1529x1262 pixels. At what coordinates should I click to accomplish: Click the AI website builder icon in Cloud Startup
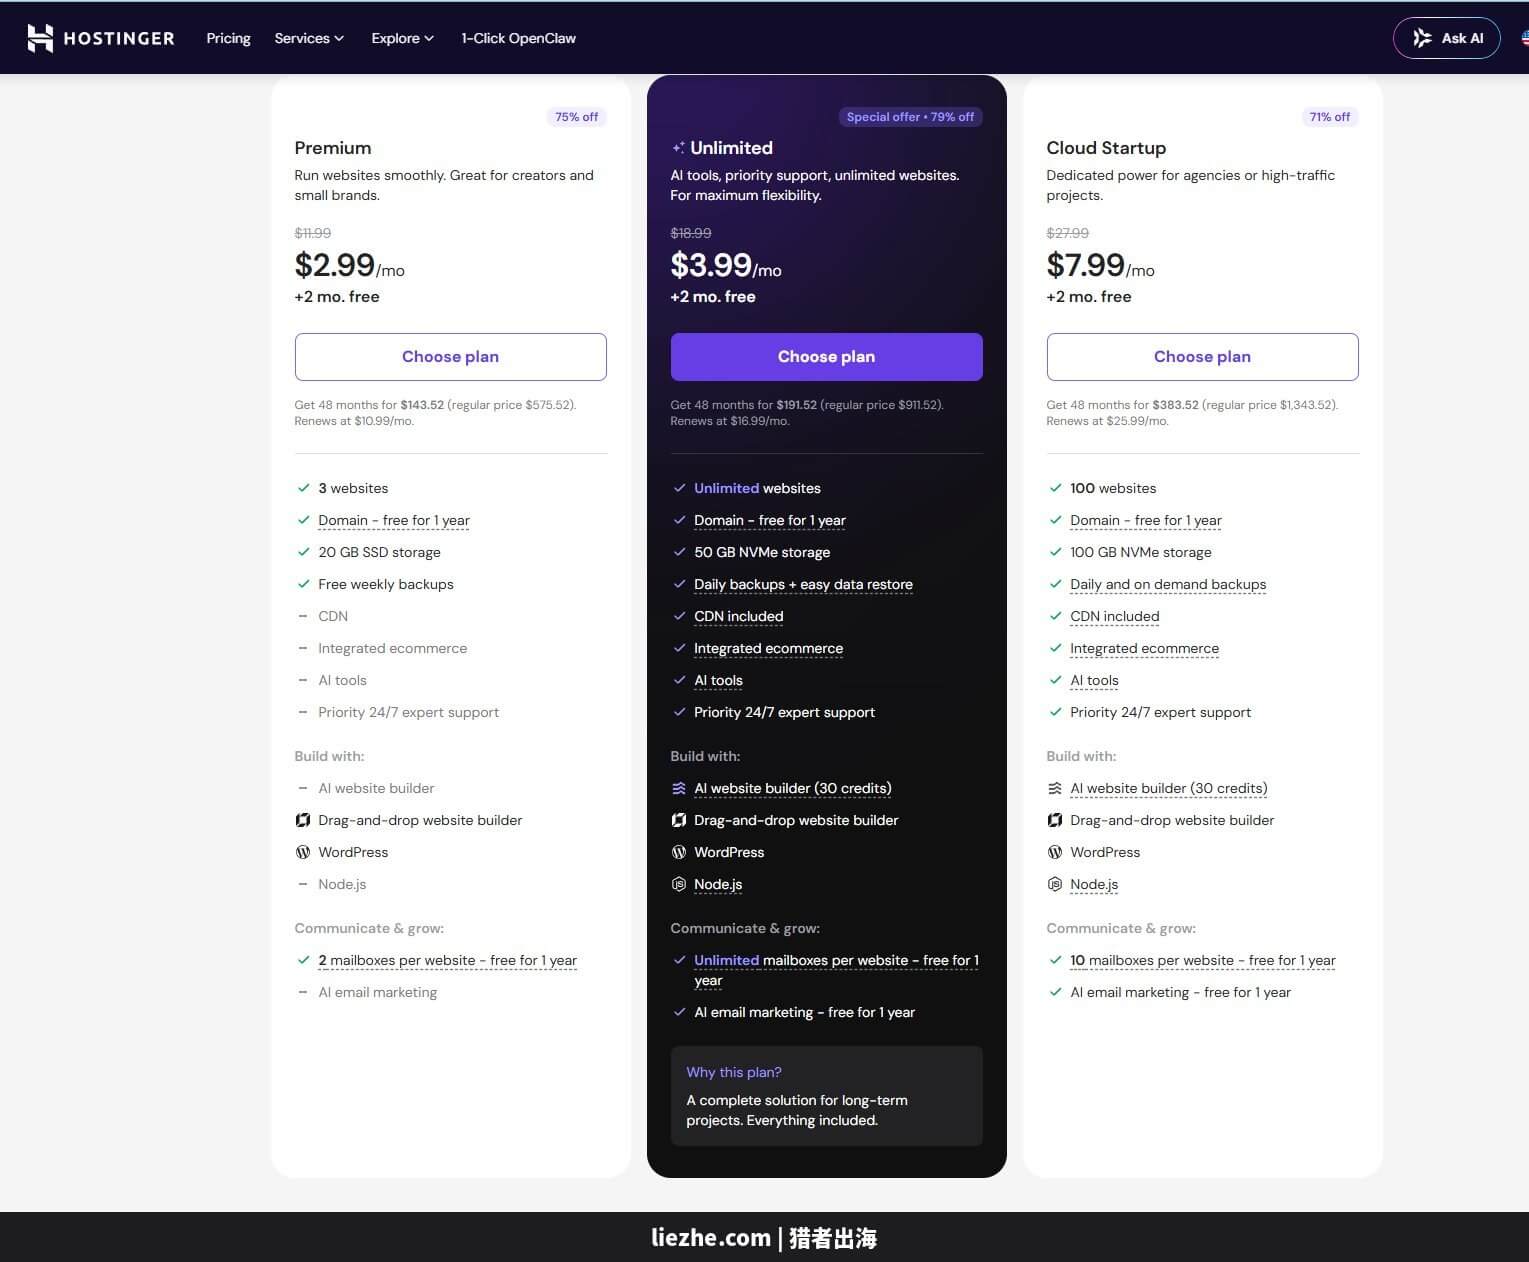point(1055,788)
